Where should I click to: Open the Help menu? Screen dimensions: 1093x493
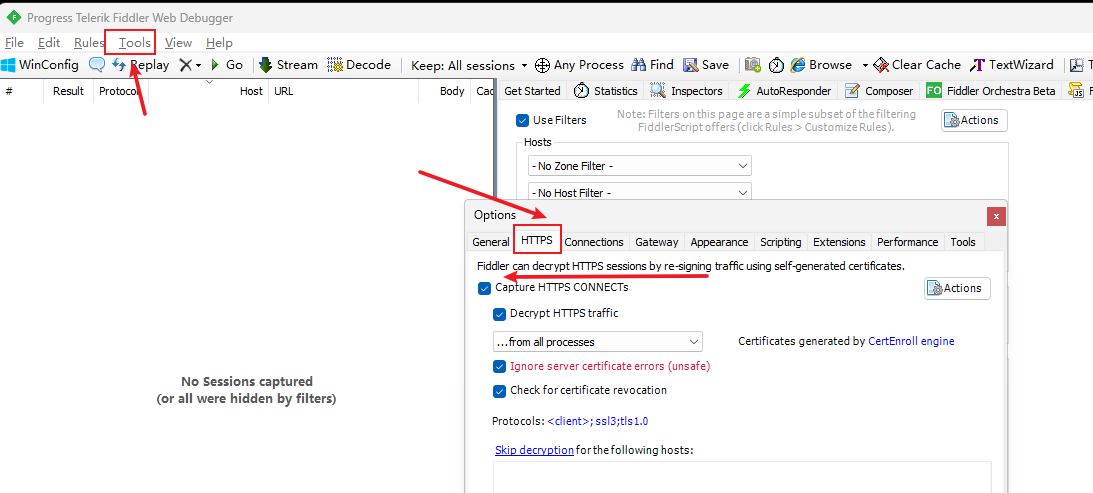tap(220, 43)
